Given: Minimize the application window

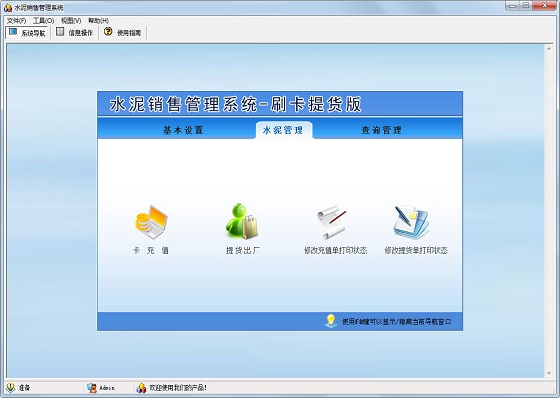Looking at the screenshot, I should coord(512,6).
